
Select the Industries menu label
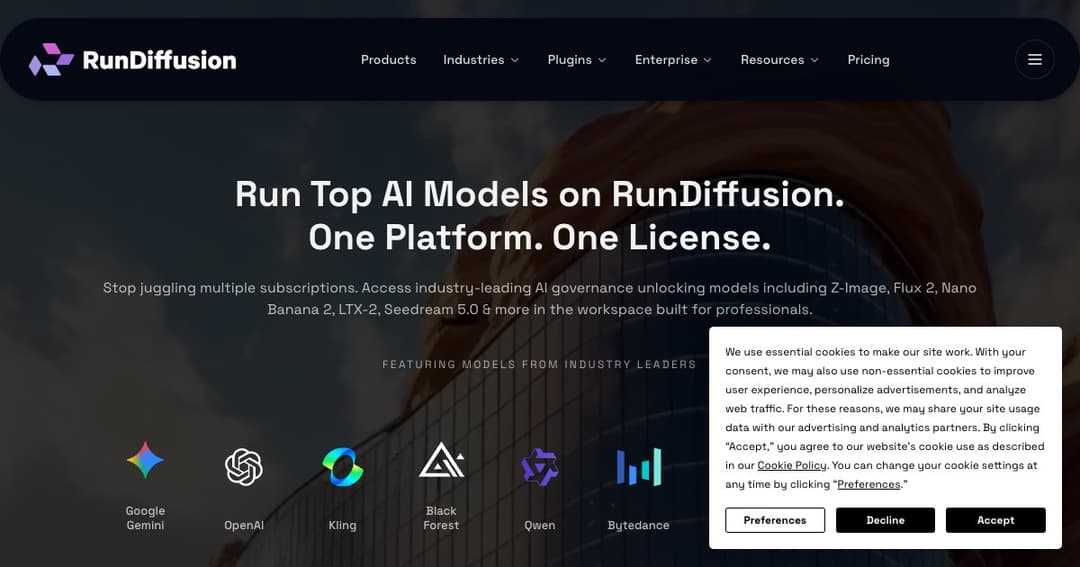click(x=474, y=60)
